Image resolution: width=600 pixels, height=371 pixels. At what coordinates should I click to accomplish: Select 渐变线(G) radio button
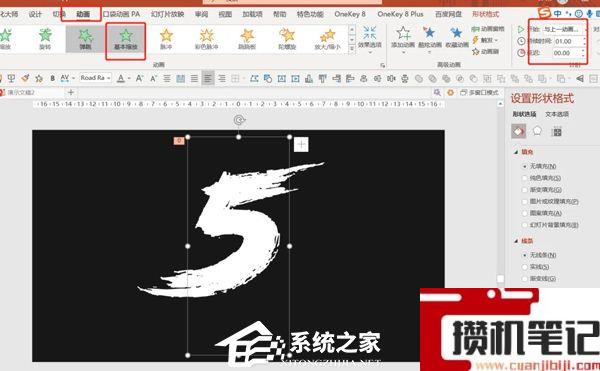click(525, 278)
